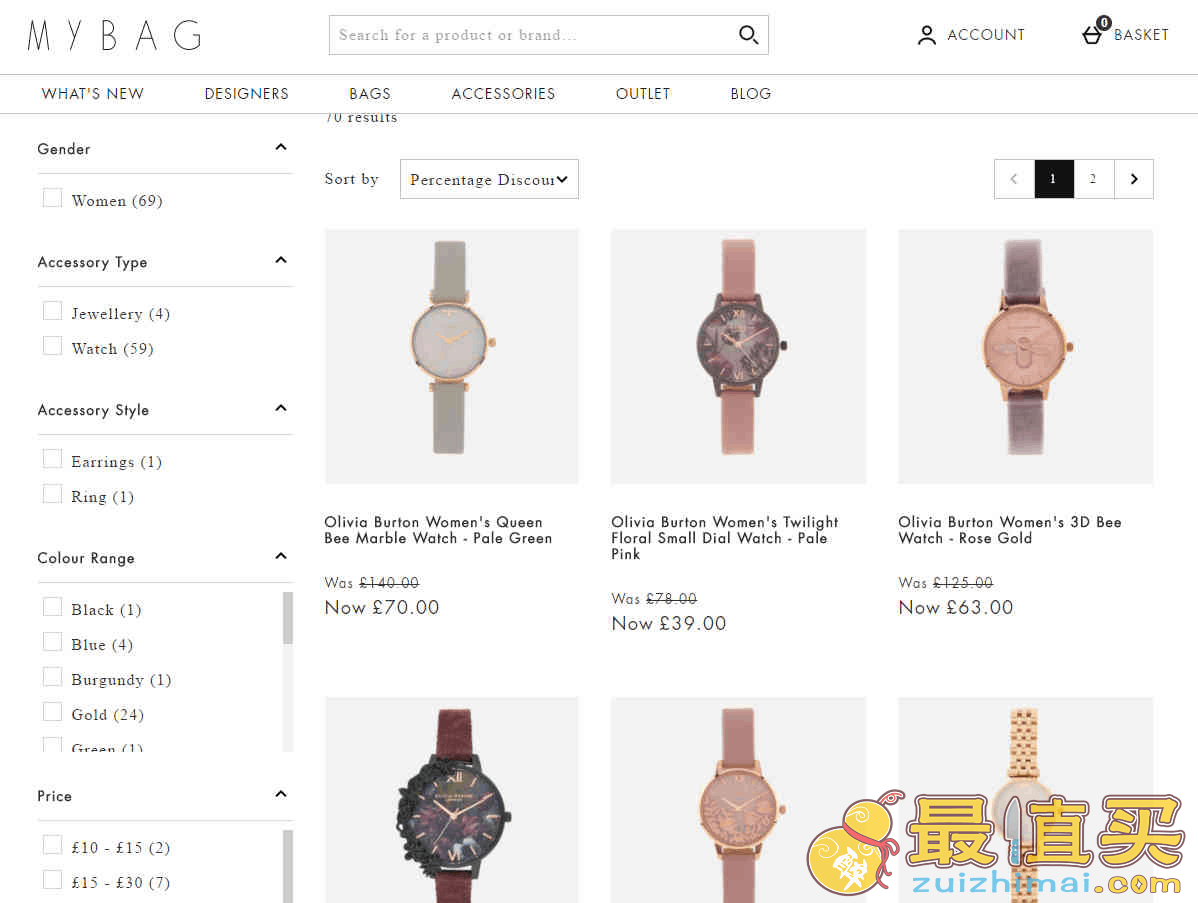Click the Was £140.00 price text
1198x903 pixels.
(371, 583)
